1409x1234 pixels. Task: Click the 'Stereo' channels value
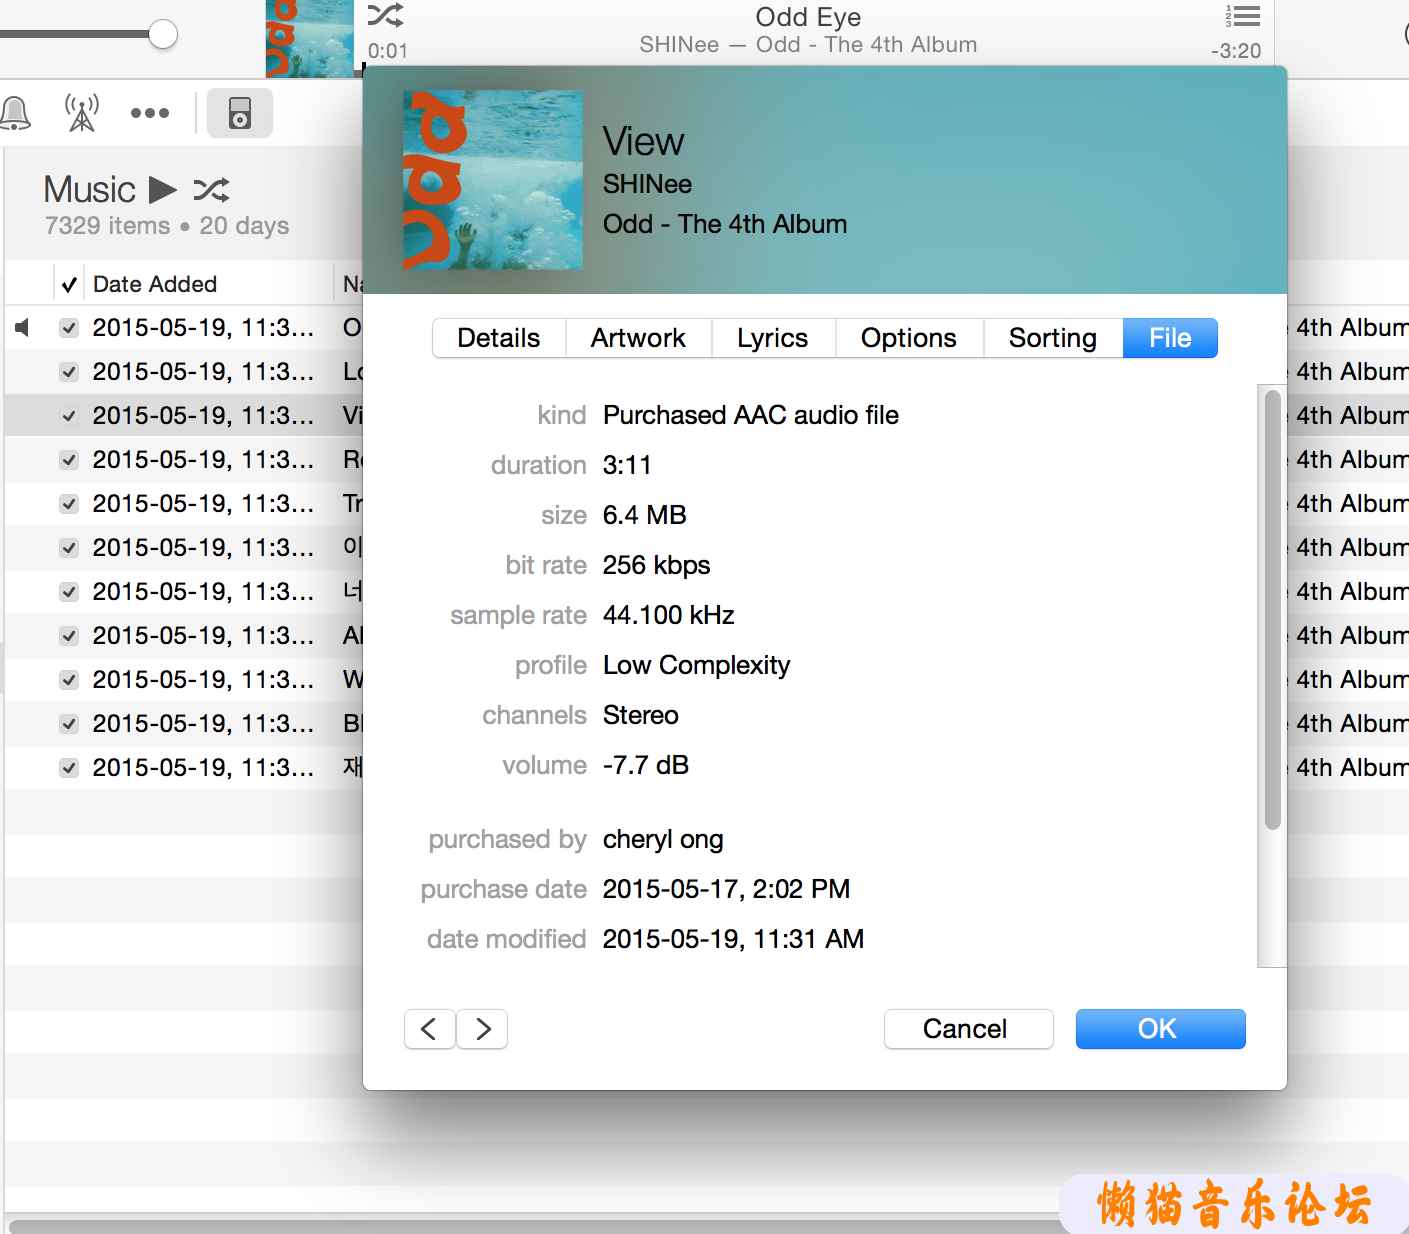tap(641, 715)
